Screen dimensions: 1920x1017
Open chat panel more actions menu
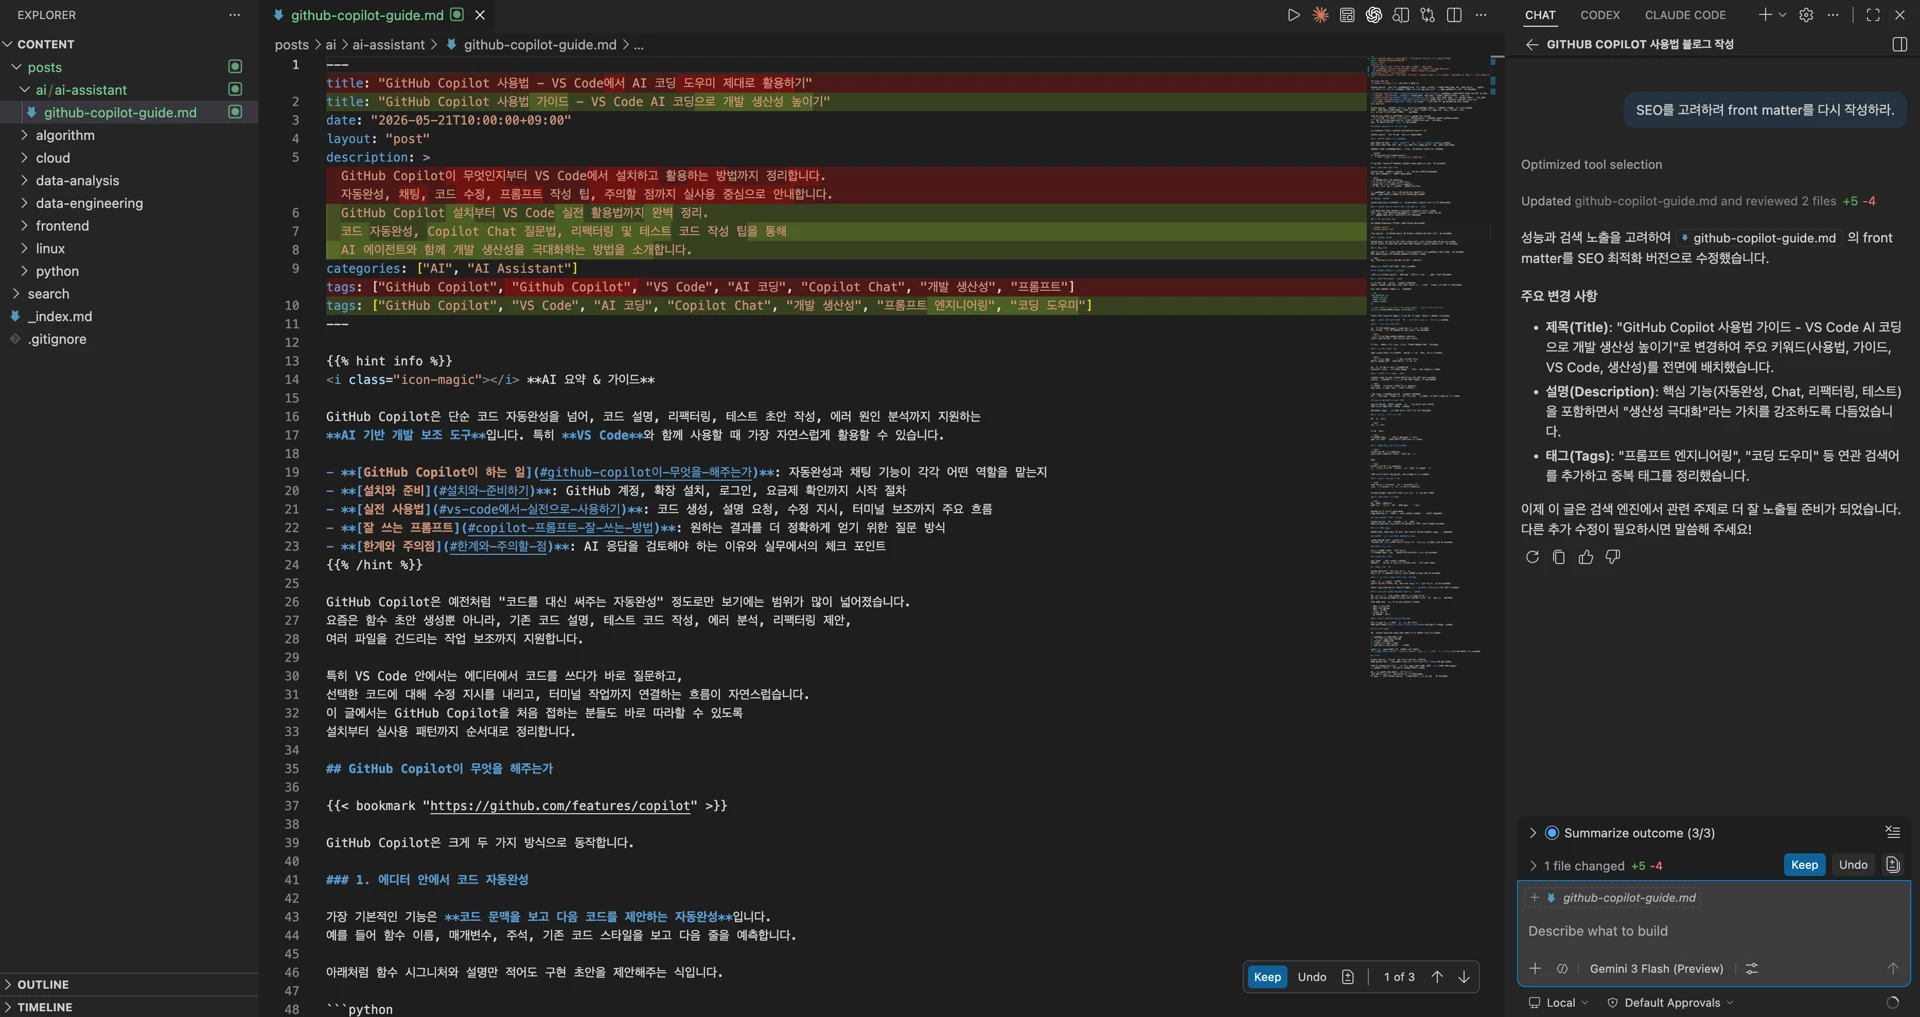pyautogui.click(x=1832, y=15)
